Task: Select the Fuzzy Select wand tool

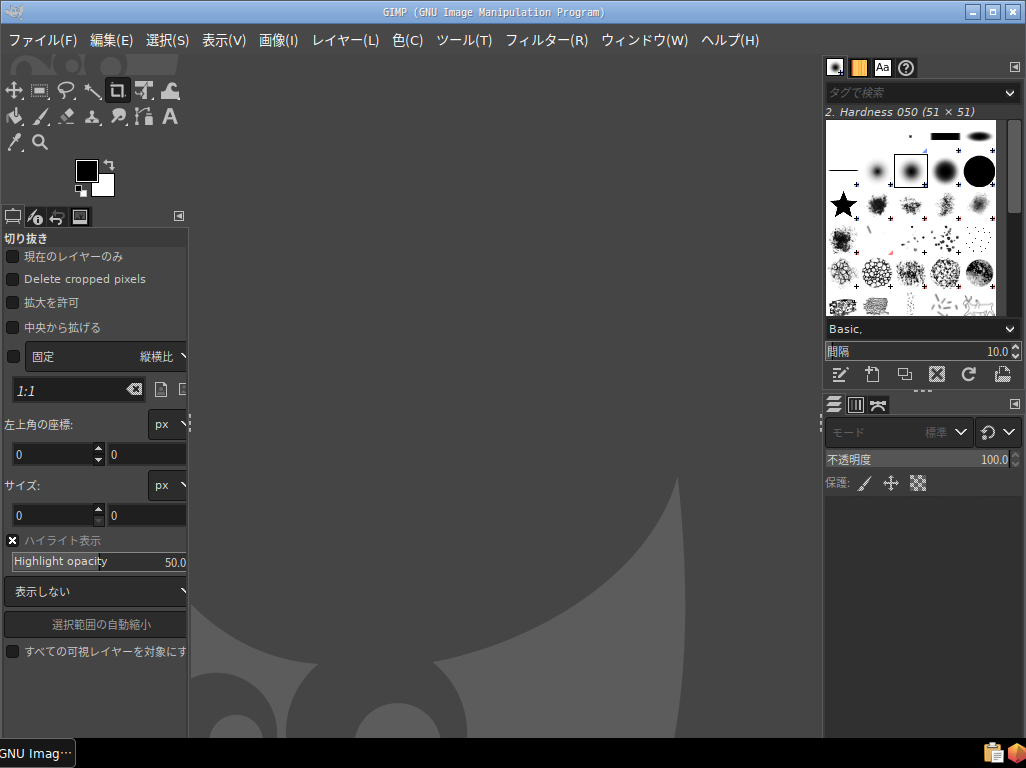Action: [92, 90]
